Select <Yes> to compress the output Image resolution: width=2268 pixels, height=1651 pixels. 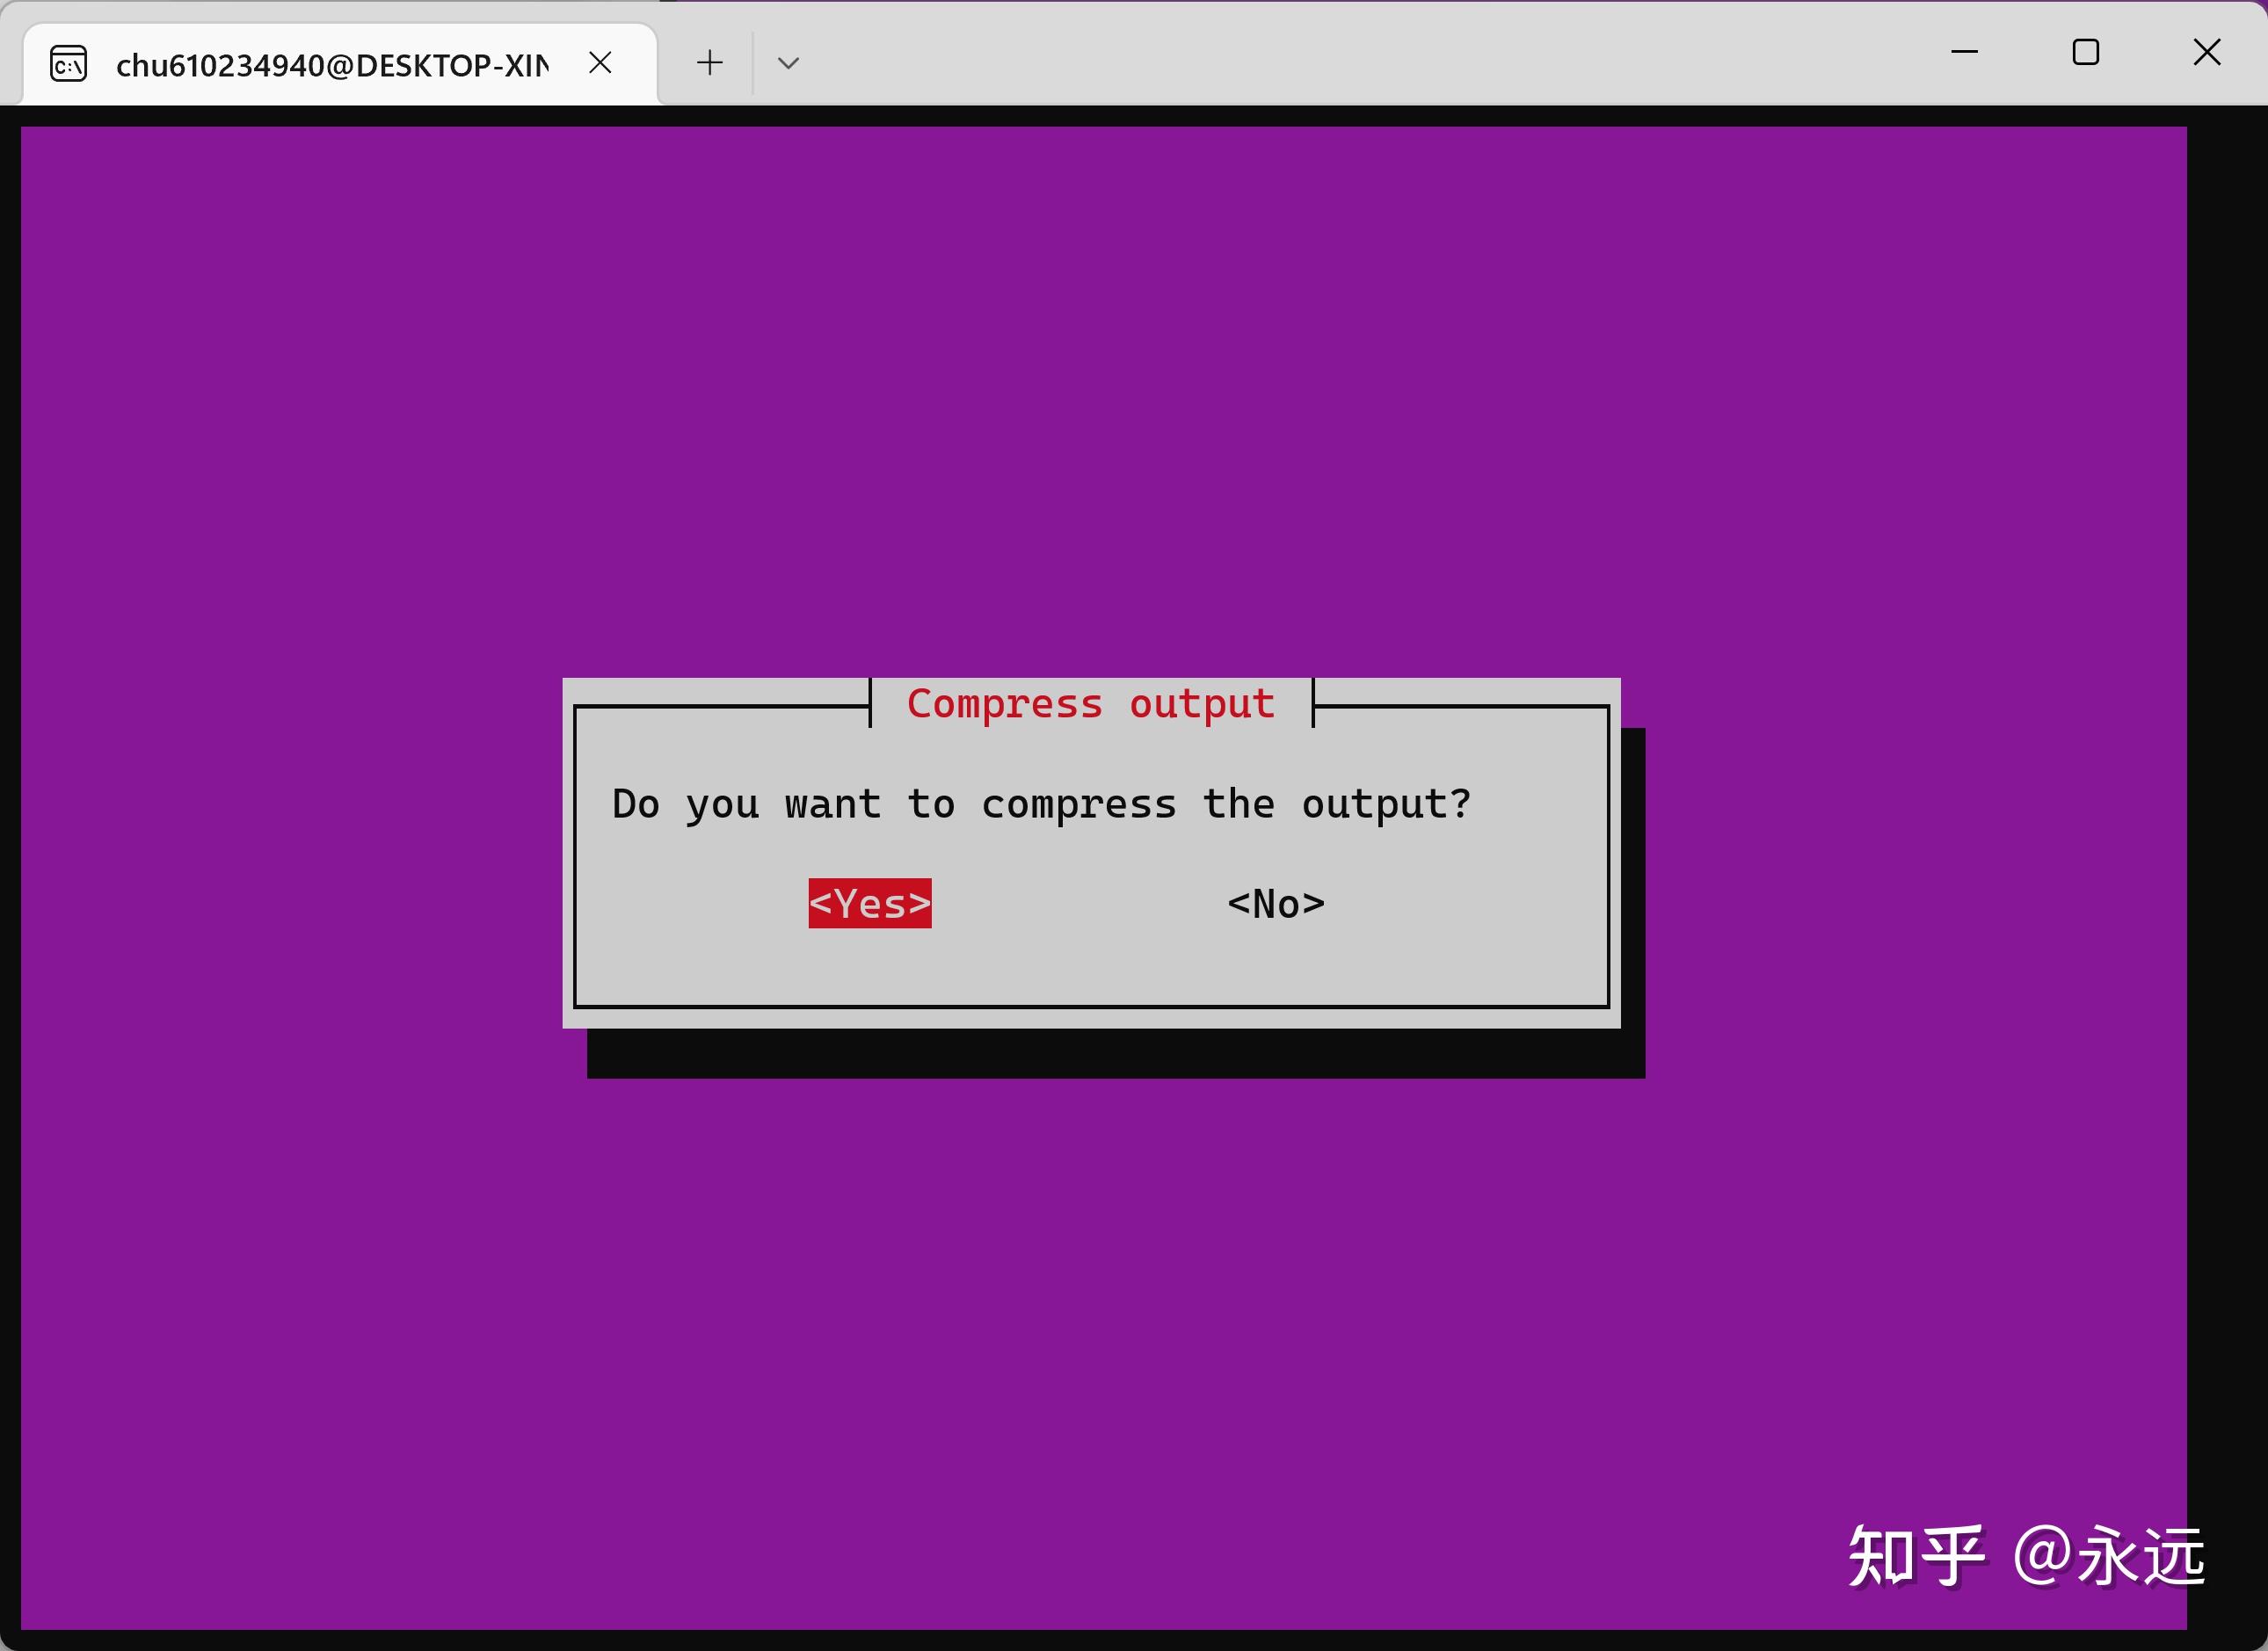tap(868, 903)
